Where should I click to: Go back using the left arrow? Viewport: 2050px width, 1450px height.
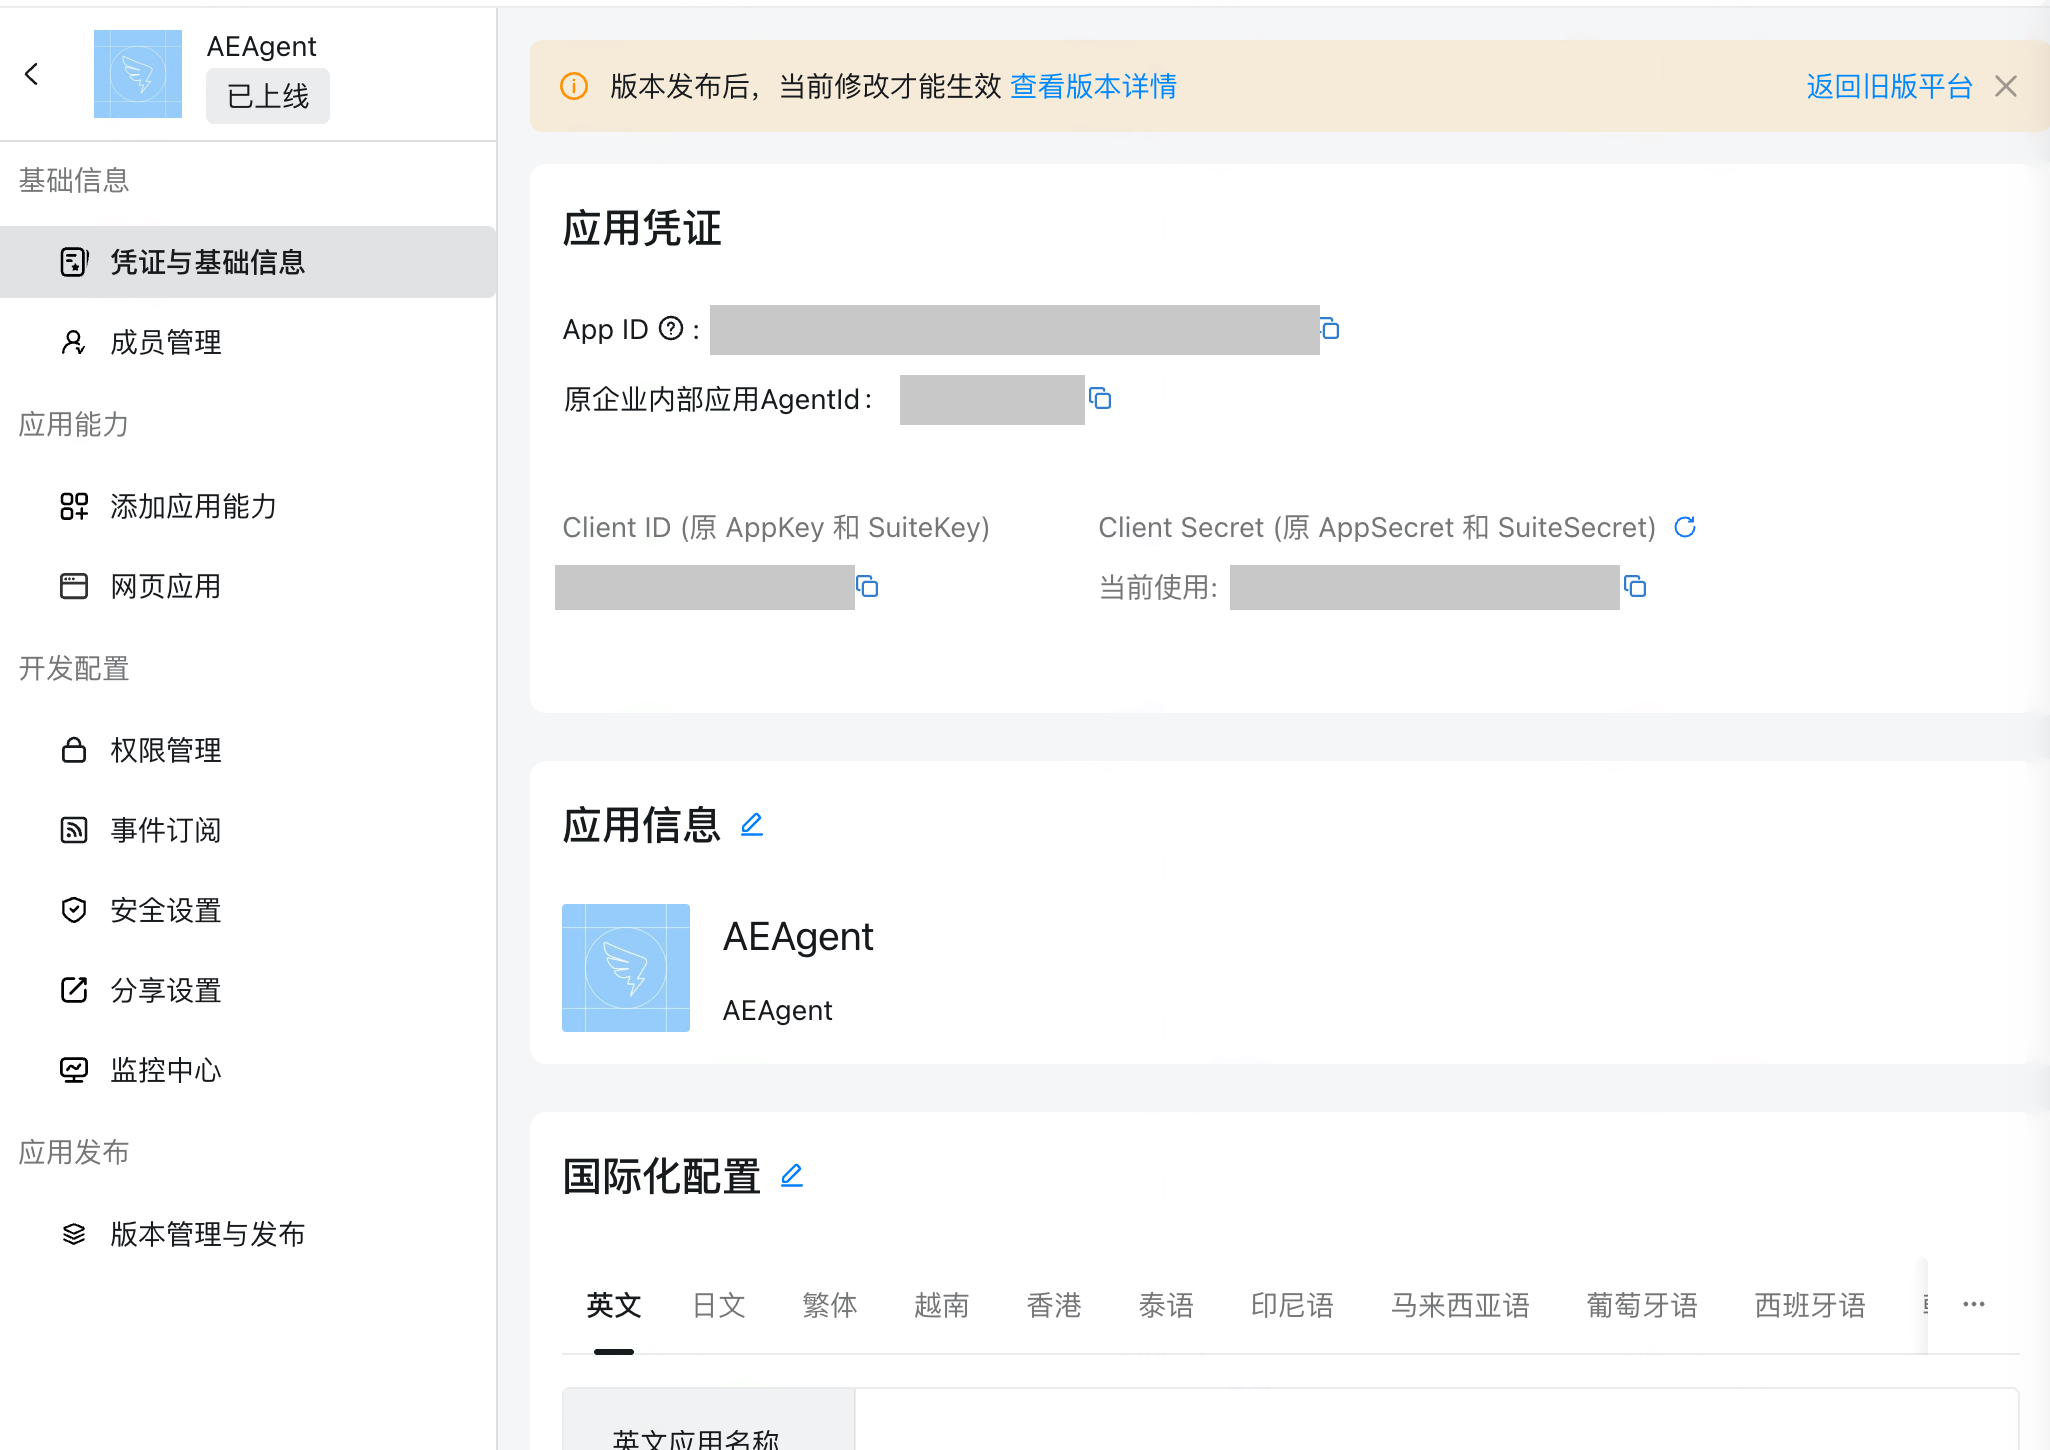pyautogui.click(x=32, y=74)
